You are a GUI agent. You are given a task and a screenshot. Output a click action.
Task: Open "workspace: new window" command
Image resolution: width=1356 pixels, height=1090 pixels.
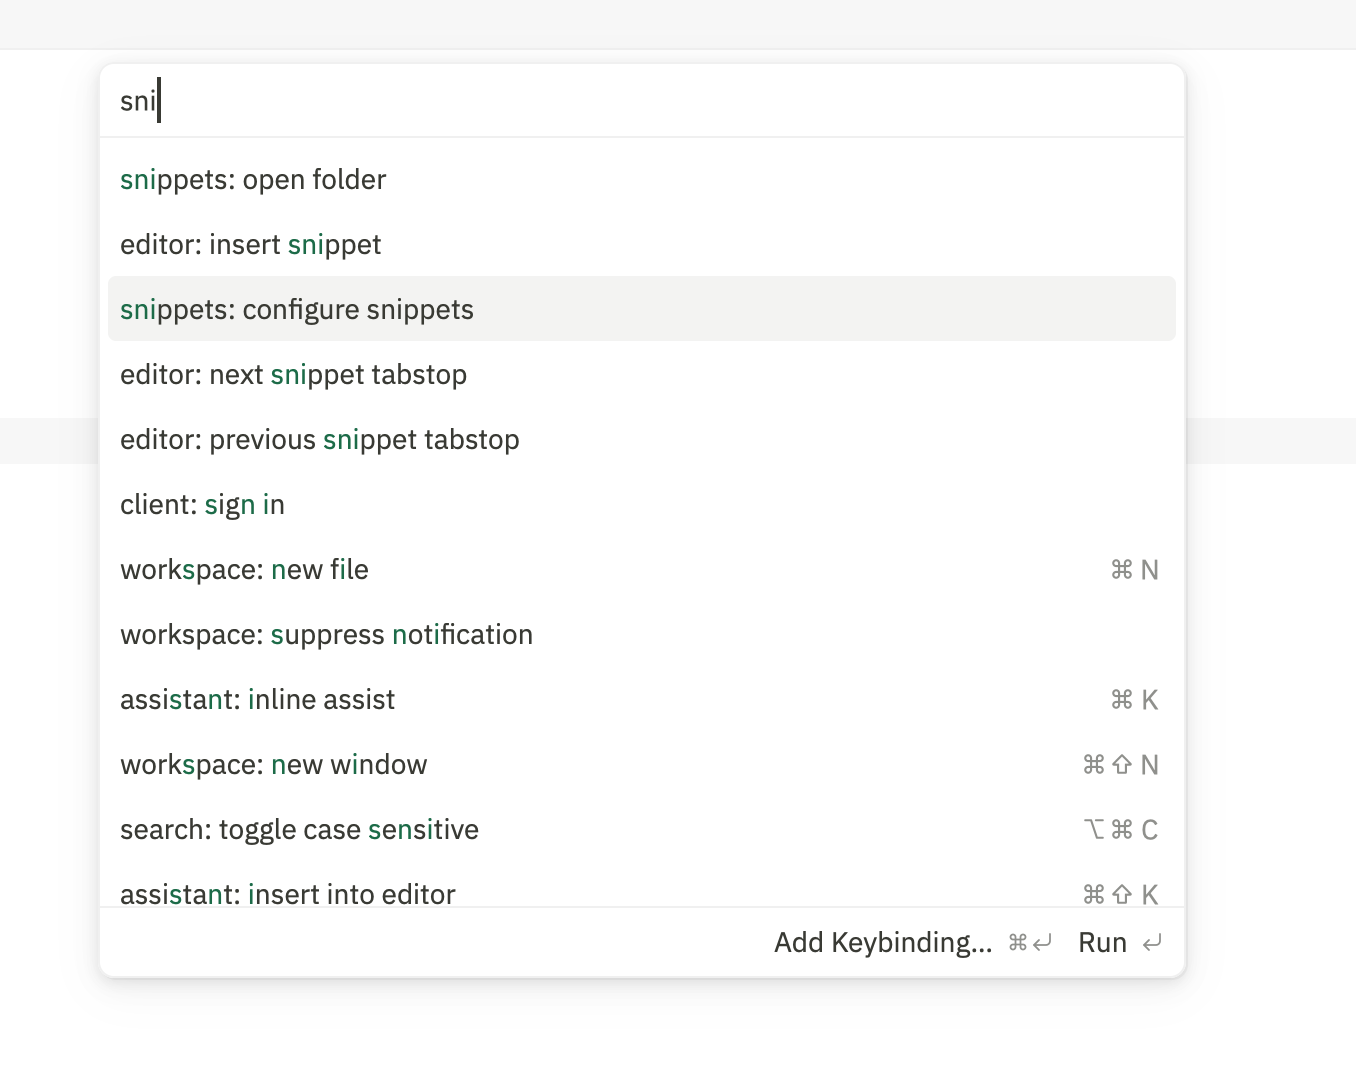pos(274,765)
